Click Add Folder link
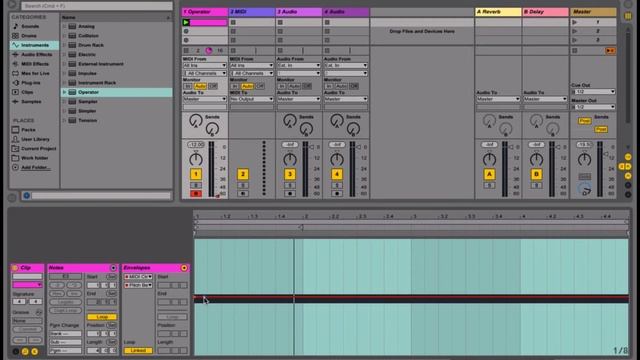This screenshot has height=360, width=640. tap(36, 167)
